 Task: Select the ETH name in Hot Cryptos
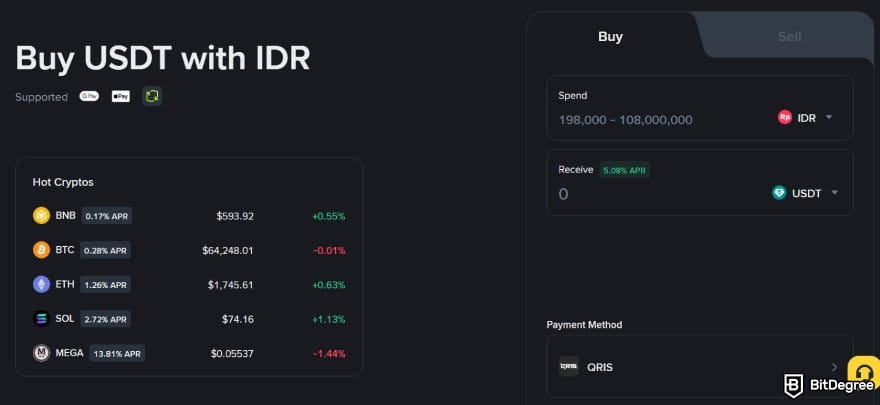pos(65,284)
